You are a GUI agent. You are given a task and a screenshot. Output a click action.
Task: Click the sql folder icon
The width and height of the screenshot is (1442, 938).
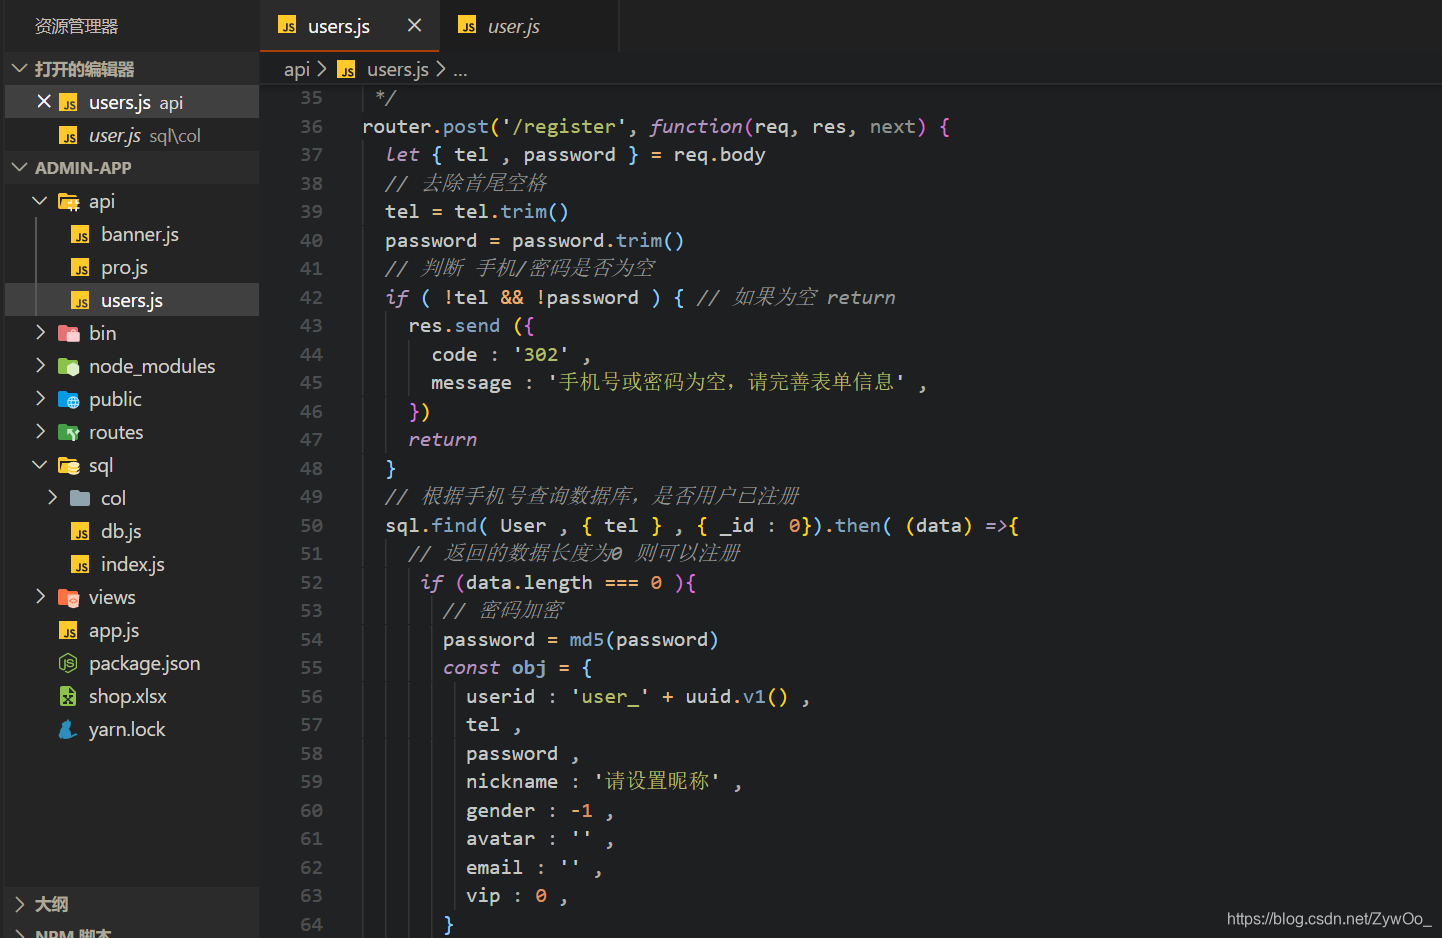[68, 466]
